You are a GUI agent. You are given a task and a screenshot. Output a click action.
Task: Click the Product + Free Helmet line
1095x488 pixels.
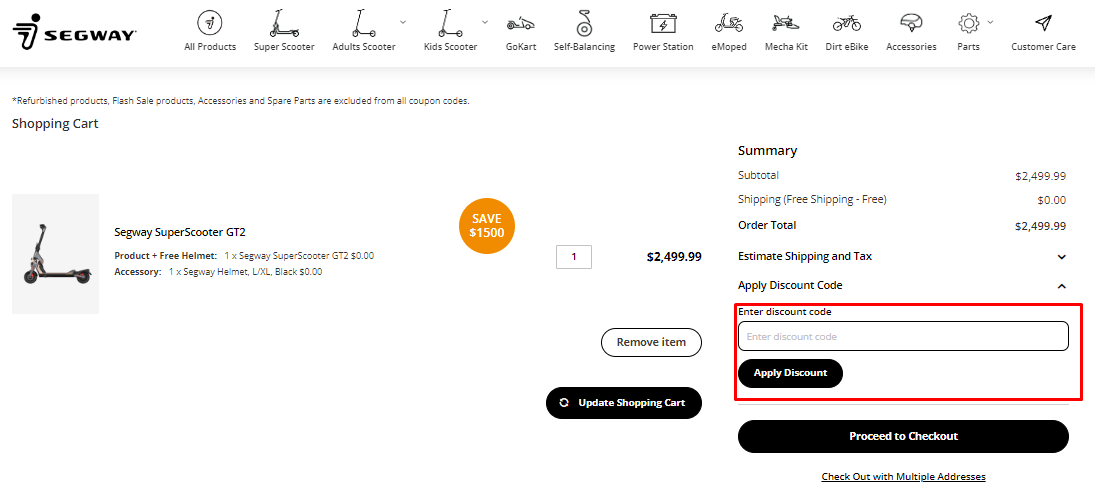pos(244,256)
